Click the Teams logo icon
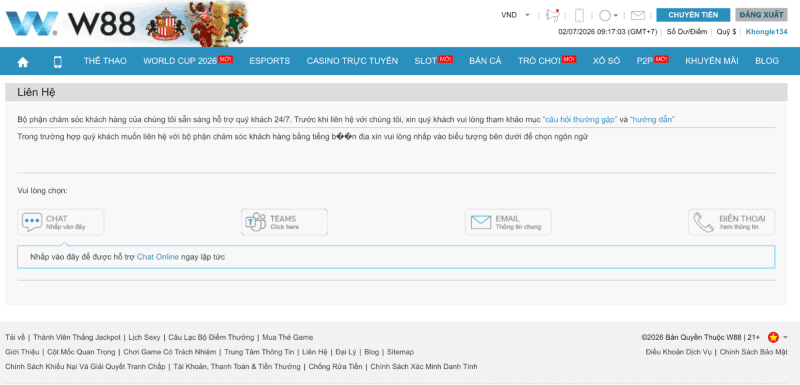Screen dimensions: 800x385 [256, 222]
